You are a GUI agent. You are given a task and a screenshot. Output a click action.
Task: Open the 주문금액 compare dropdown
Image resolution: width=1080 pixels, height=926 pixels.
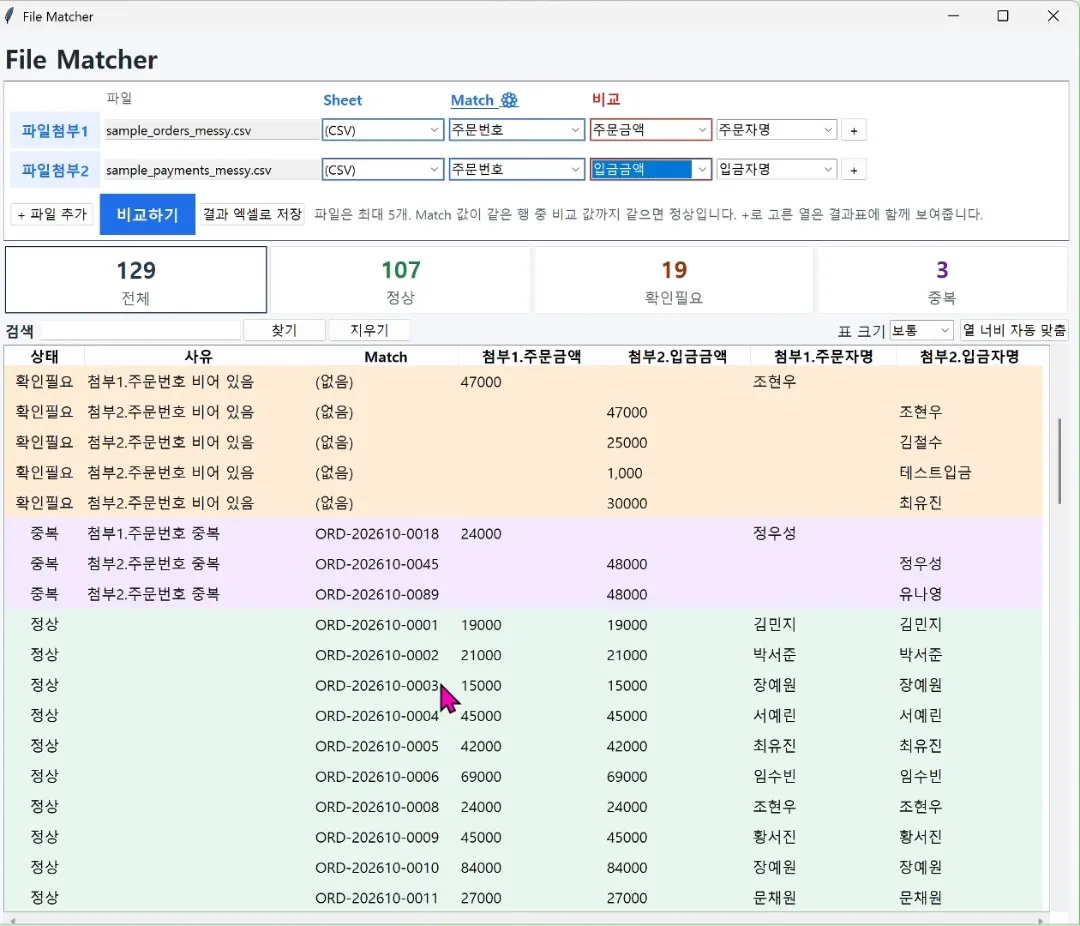(650, 130)
